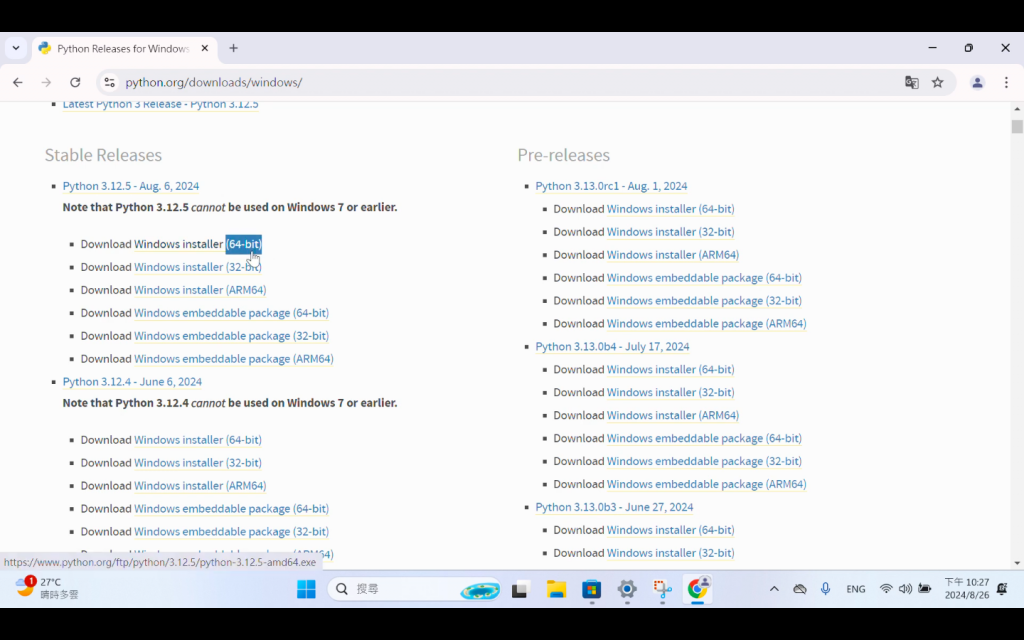
Task: Open site information icon in address bar
Action: [x=110, y=82]
